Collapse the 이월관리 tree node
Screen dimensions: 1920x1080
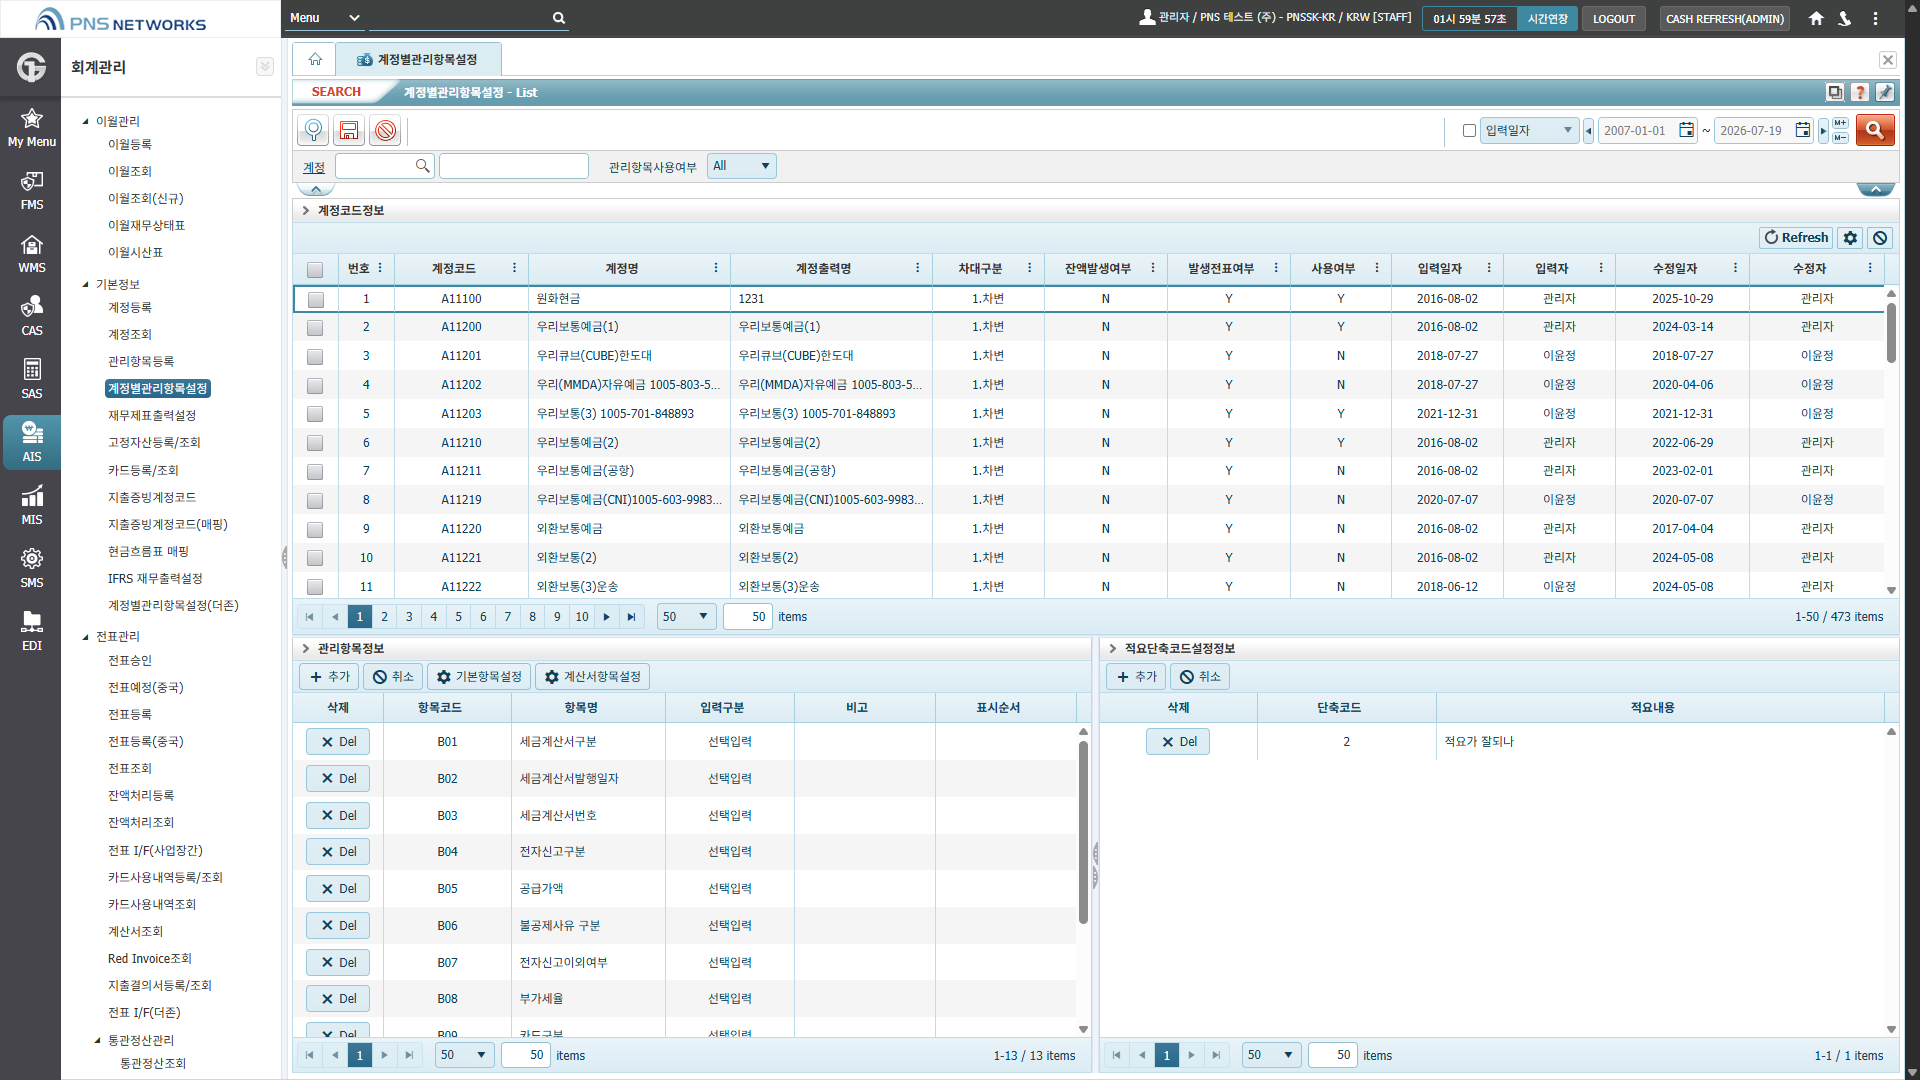[86, 121]
